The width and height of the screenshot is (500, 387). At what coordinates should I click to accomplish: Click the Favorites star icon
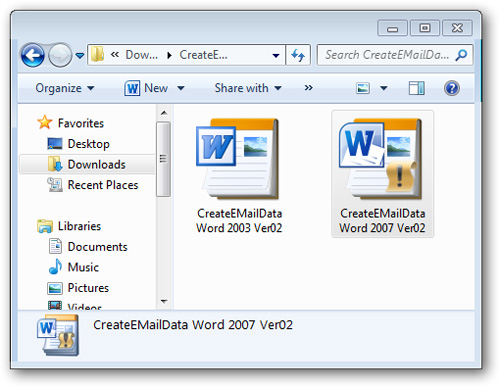45,122
